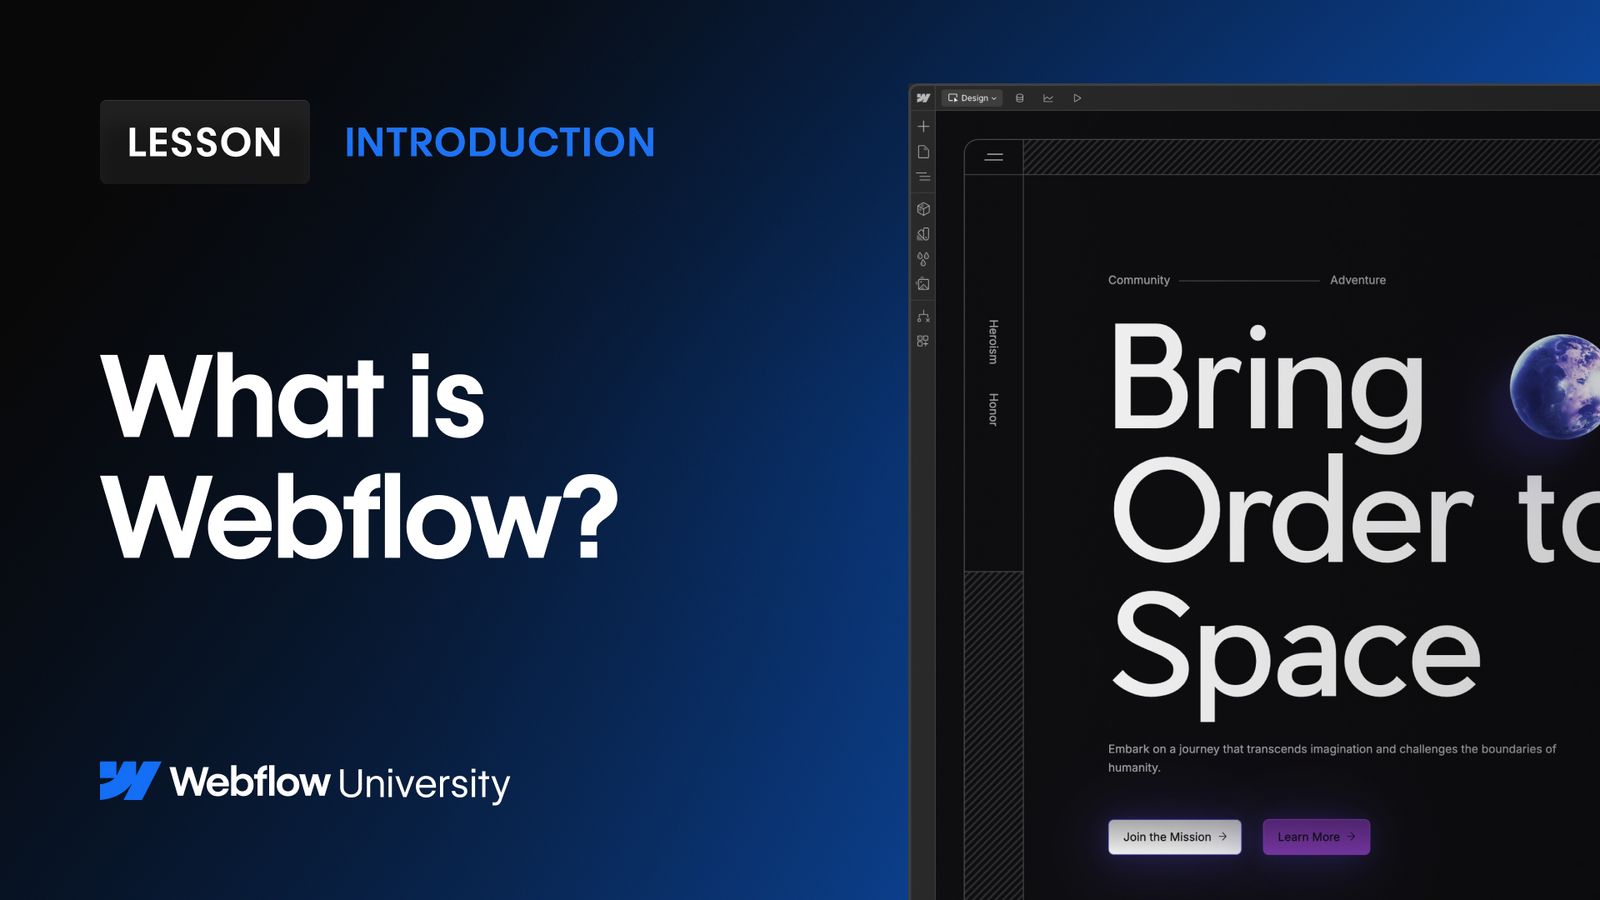
Task: Select the Honor vertical tab
Action: 992,407
